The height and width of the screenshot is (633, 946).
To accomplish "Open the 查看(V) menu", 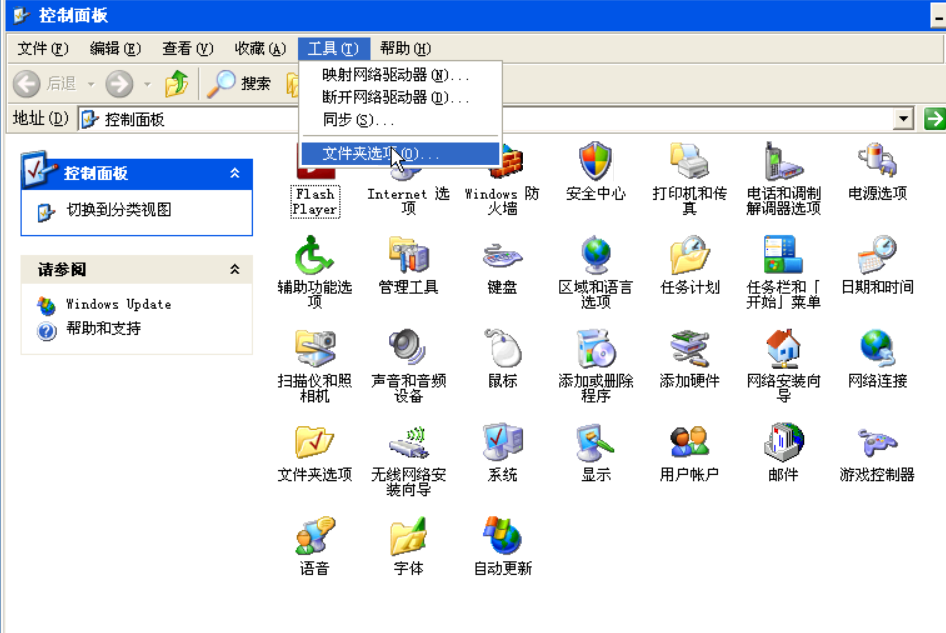I will (188, 48).
